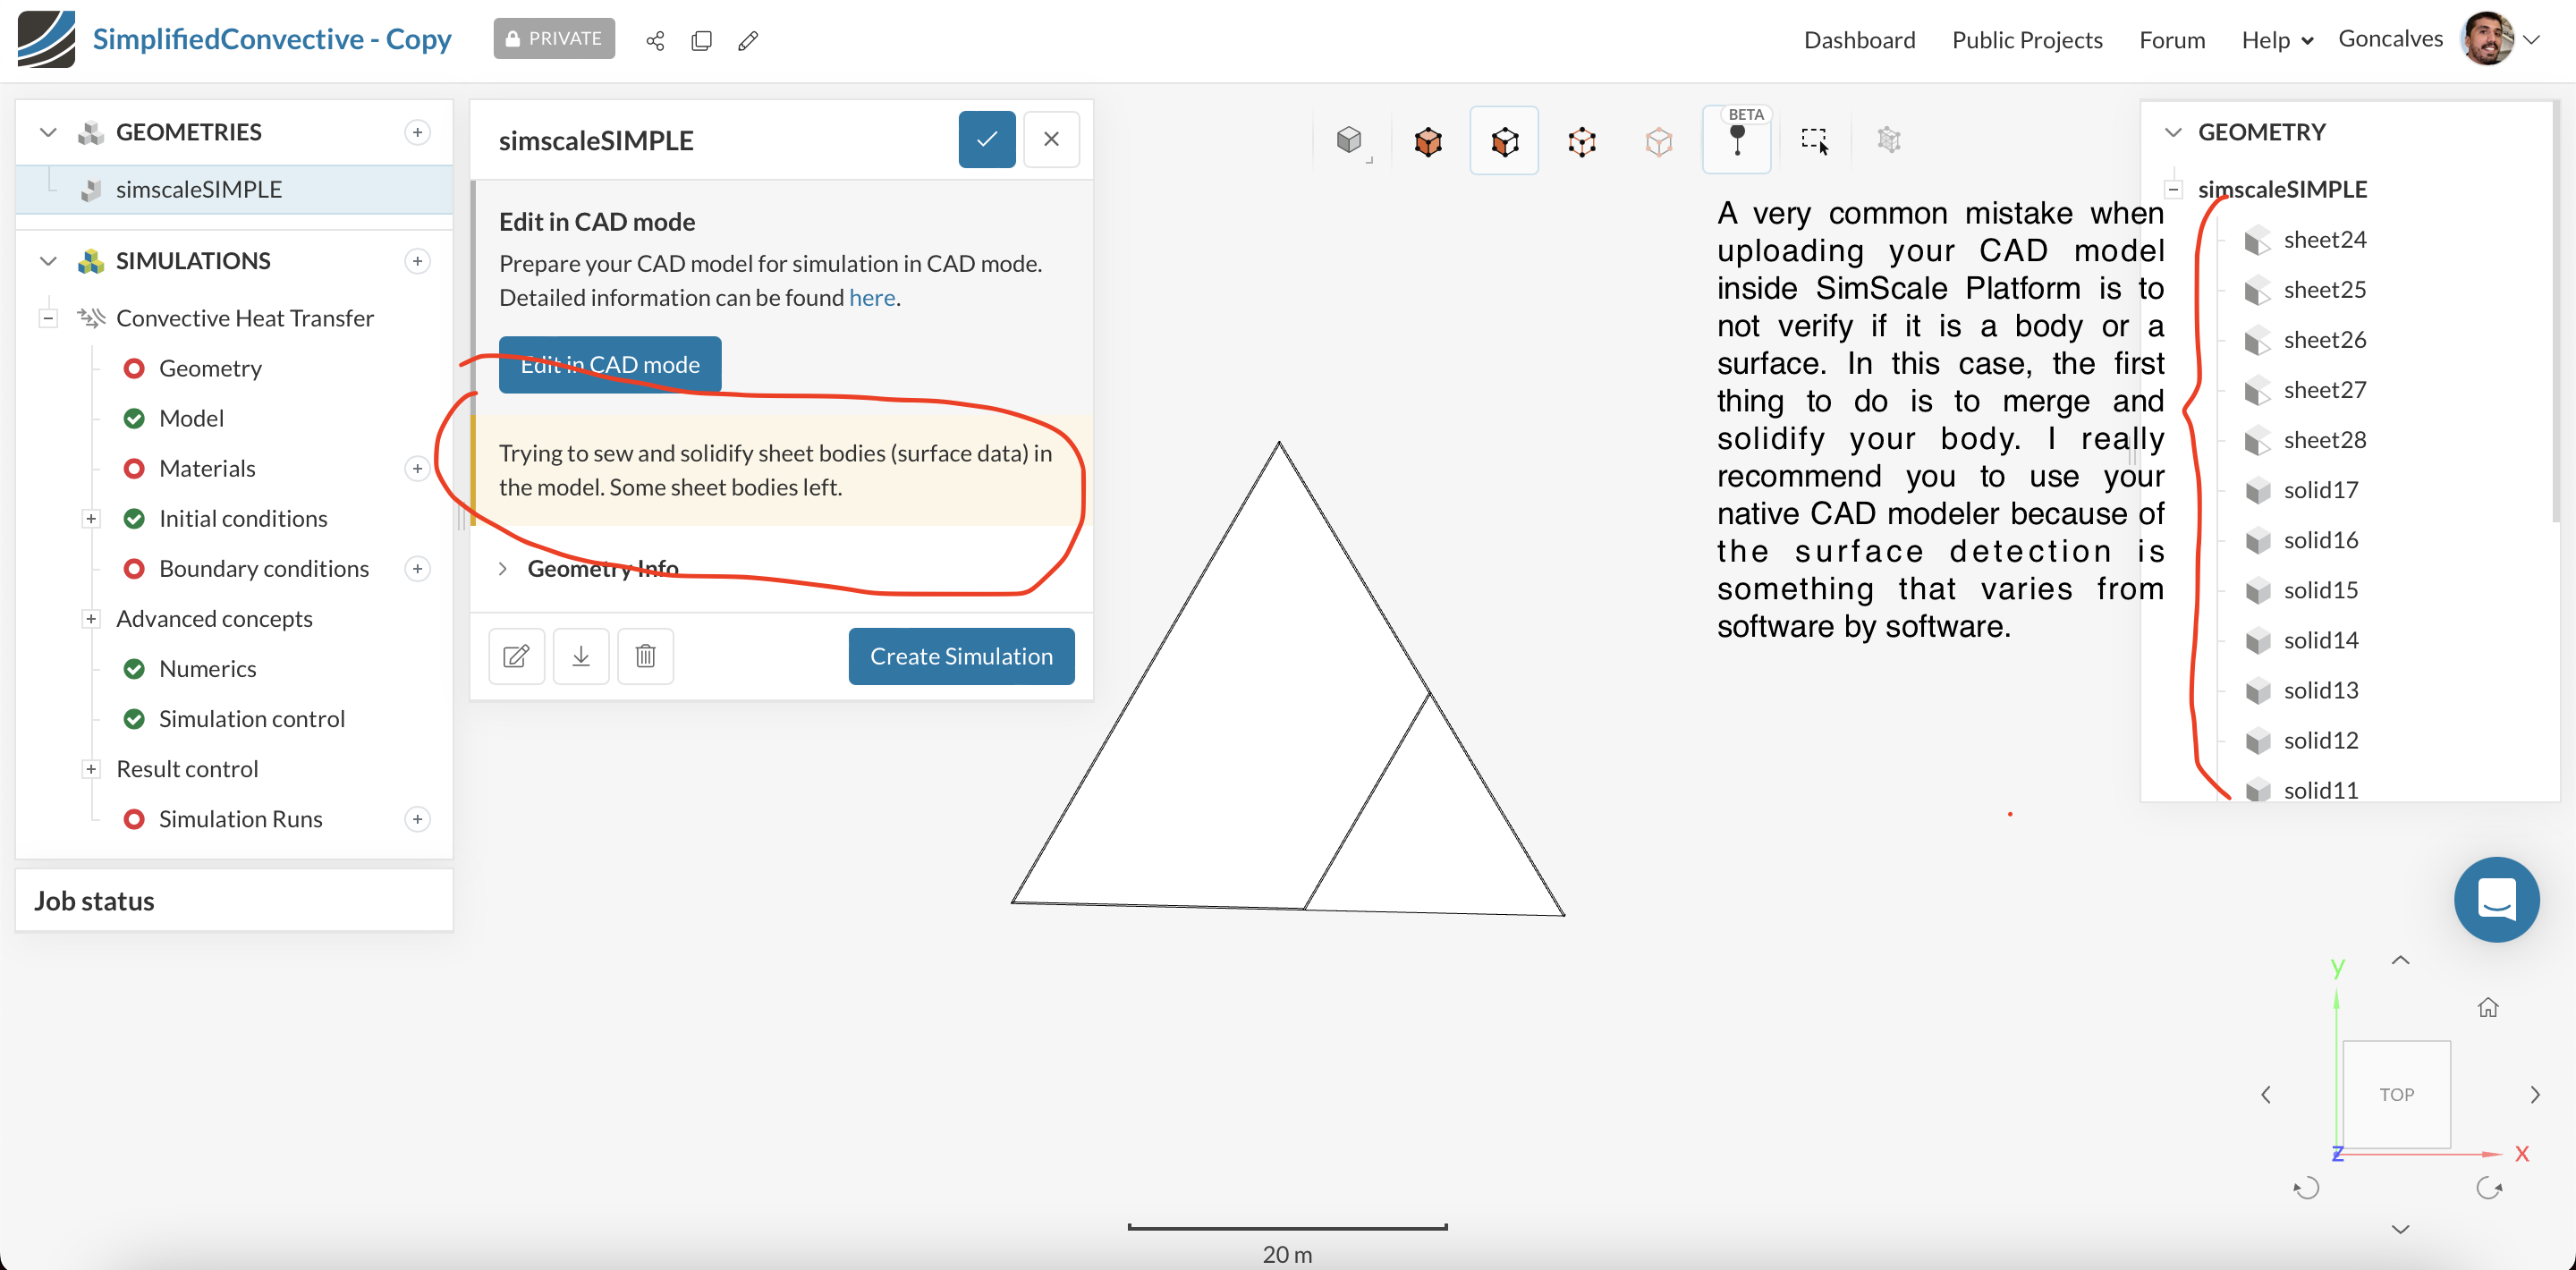Viewport: 2576px width, 1270px height.
Task: Click the pencil rename project icon
Action: (748, 40)
